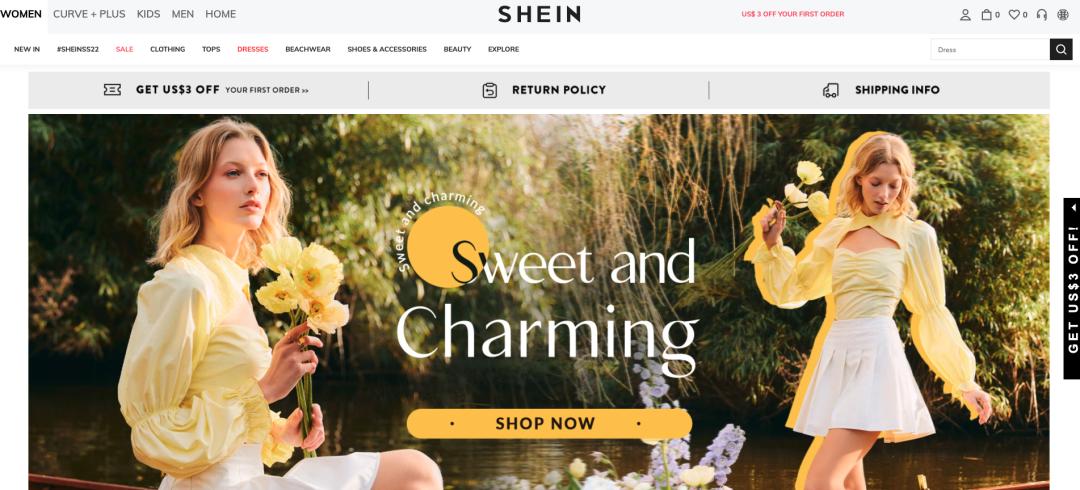This screenshot has width=1080, height=490.
Task: Open the SHOES & ACCESSORIES menu
Action: [x=387, y=50]
